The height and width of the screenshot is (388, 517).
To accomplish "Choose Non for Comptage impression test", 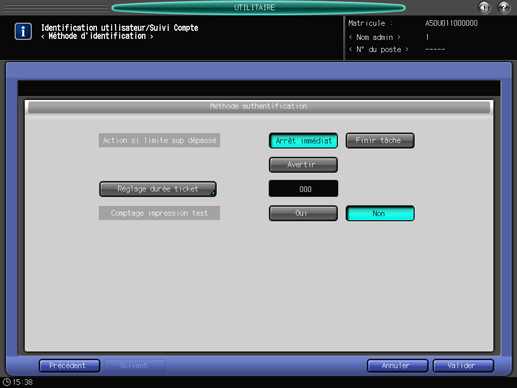I will (x=380, y=213).
